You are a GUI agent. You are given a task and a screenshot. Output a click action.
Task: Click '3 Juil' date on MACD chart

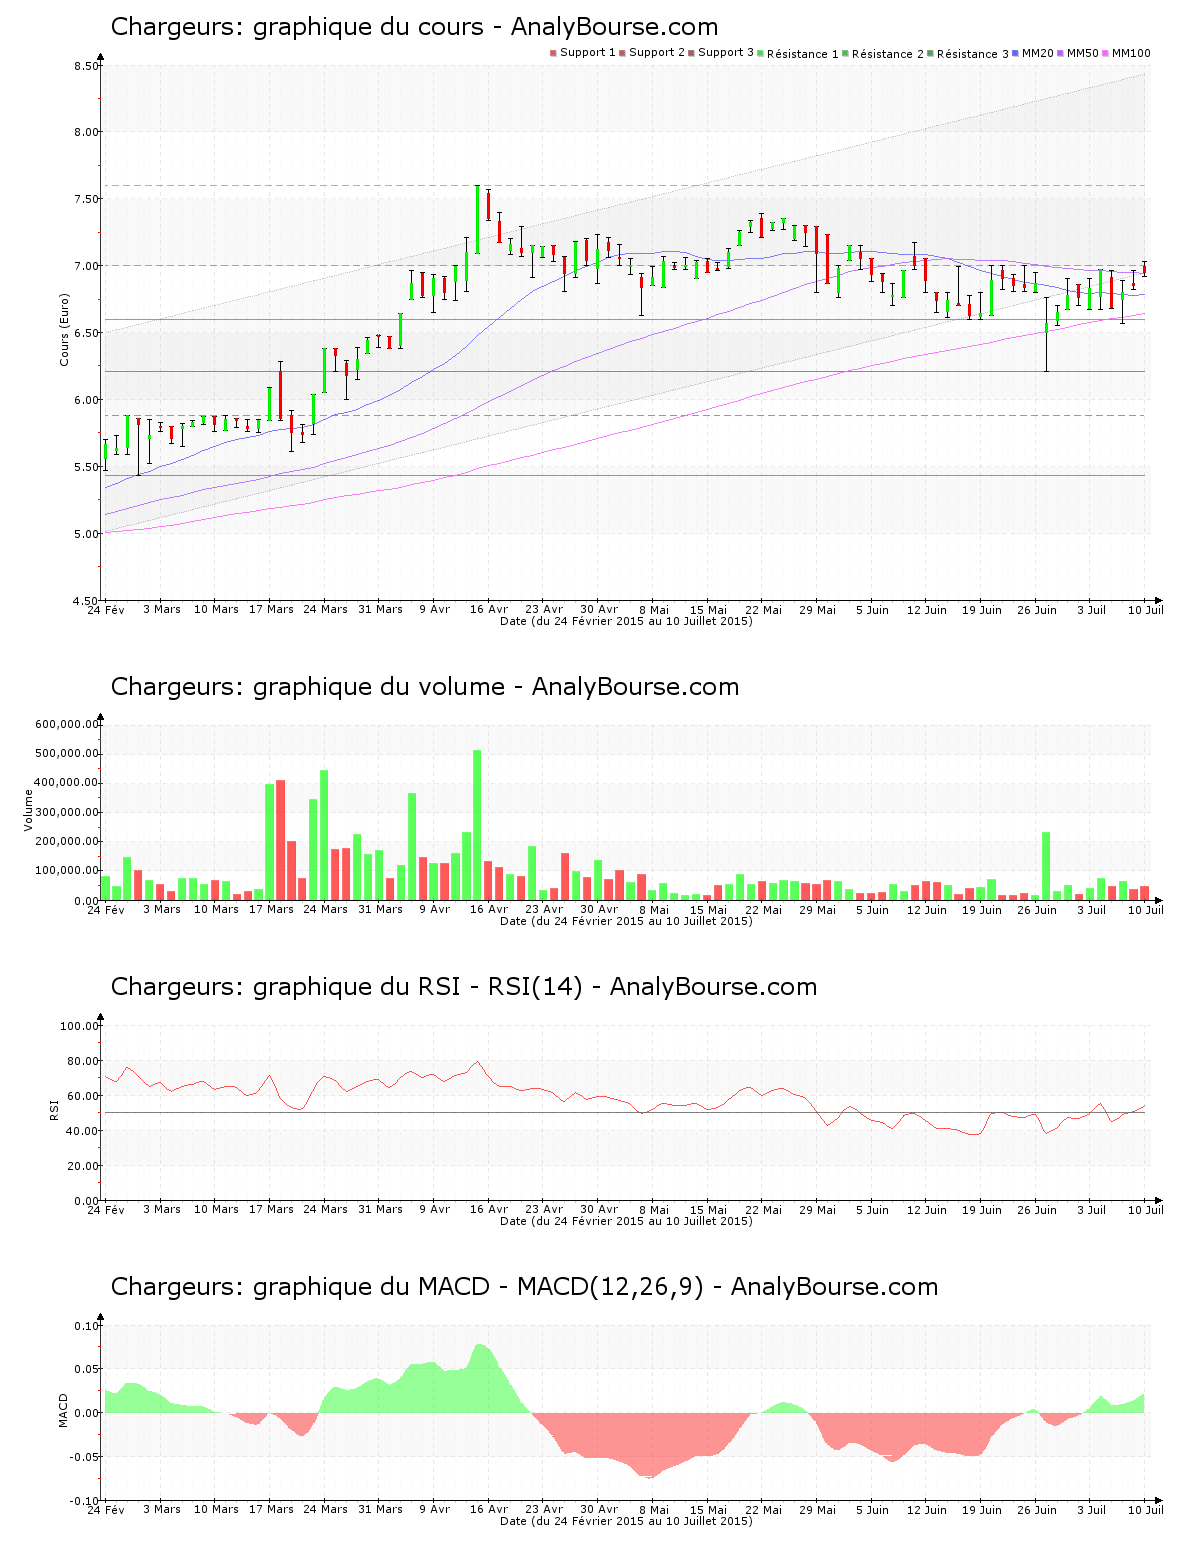(x=1091, y=1509)
